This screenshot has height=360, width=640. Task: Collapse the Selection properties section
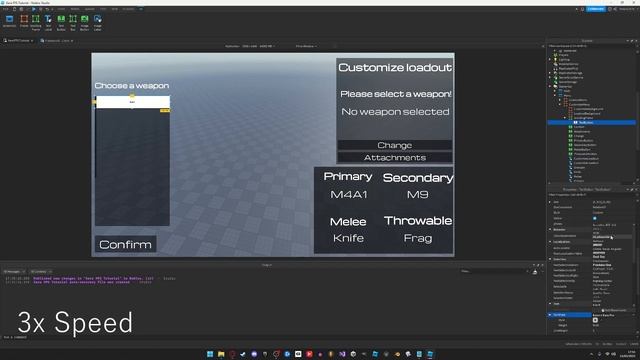click(x=550, y=259)
